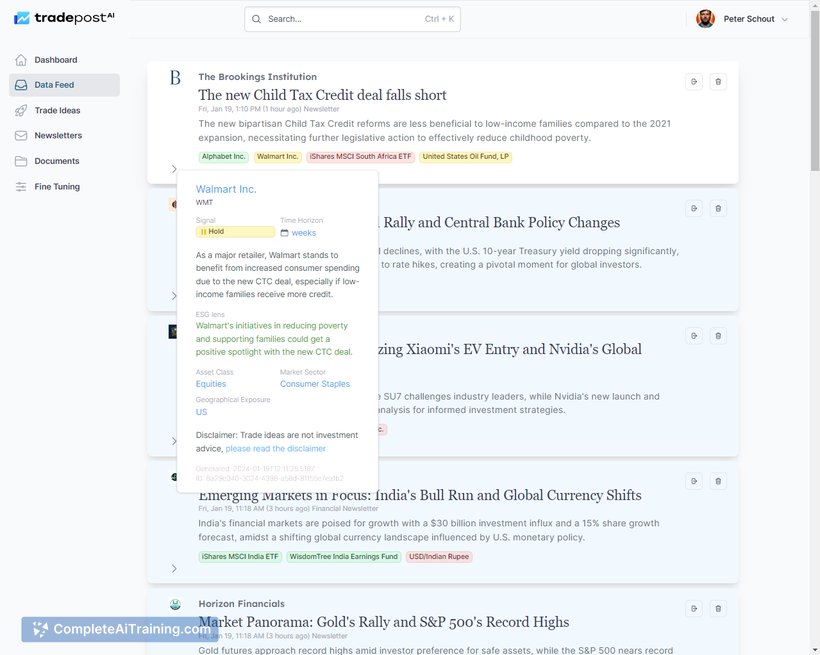The width and height of the screenshot is (820, 655).
Task: Click the USD/Indian Rupee tag
Action: point(439,557)
